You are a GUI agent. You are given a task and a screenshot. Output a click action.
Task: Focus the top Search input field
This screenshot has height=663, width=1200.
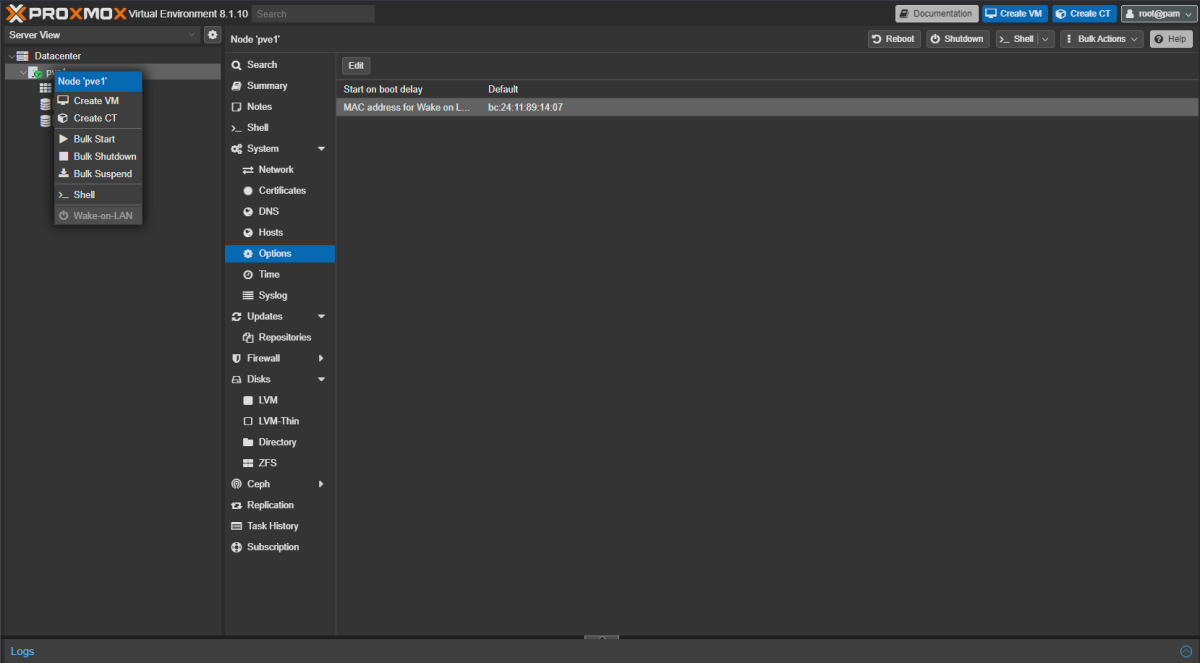point(313,14)
